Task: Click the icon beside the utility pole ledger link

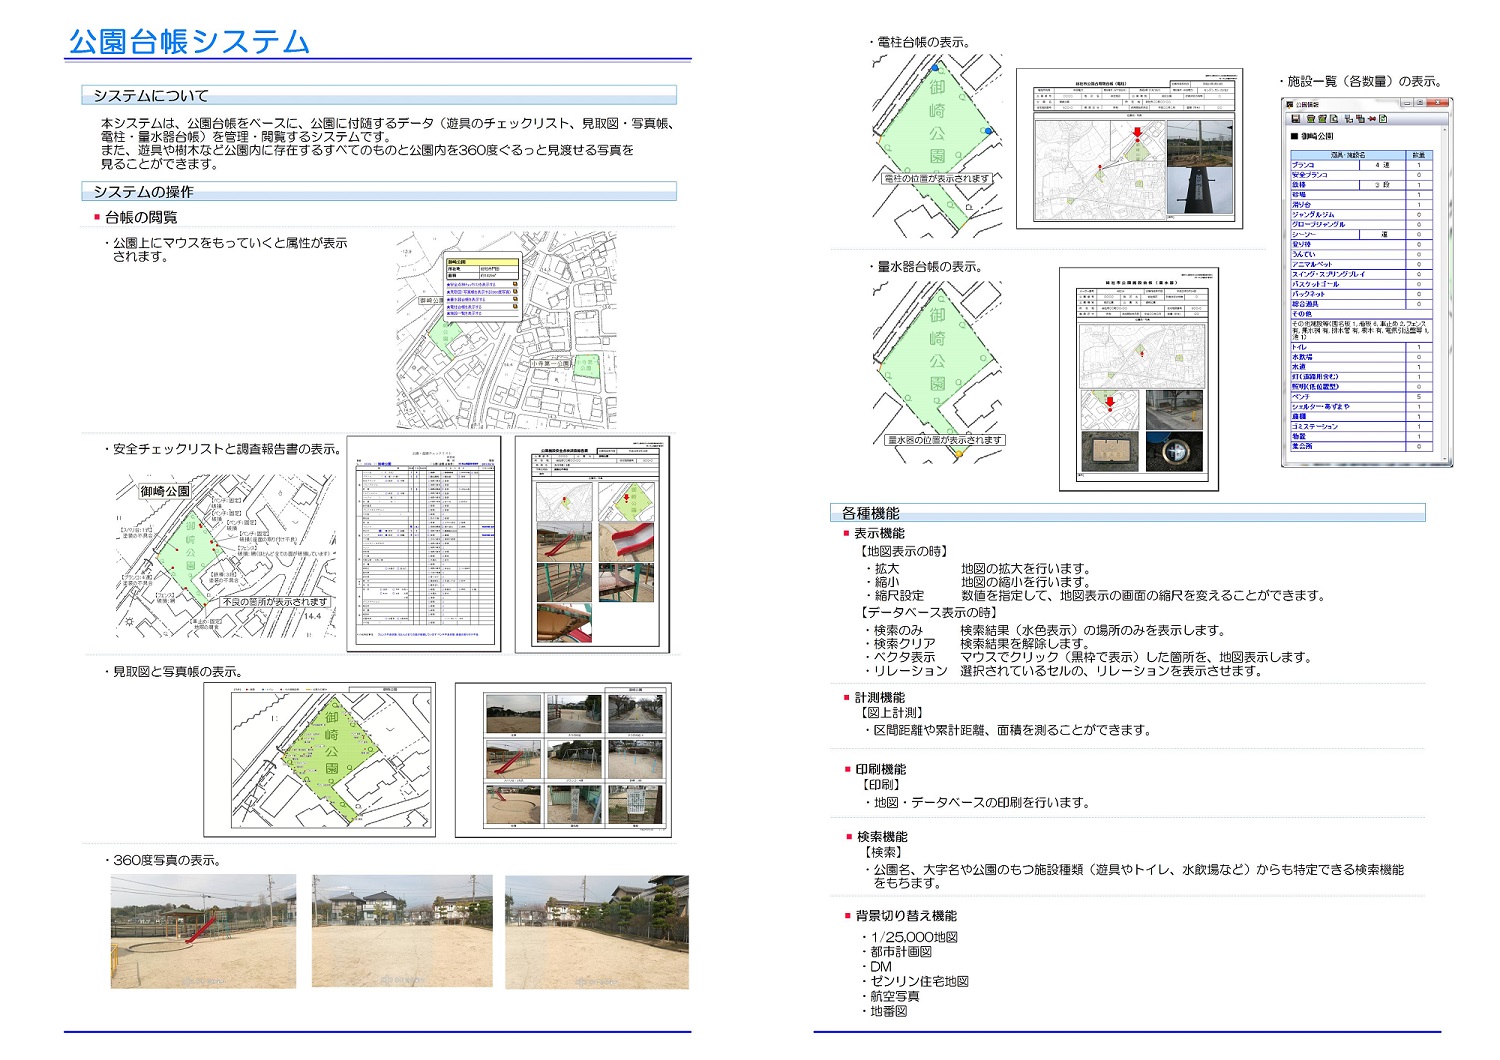Action: click(x=515, y=306)
